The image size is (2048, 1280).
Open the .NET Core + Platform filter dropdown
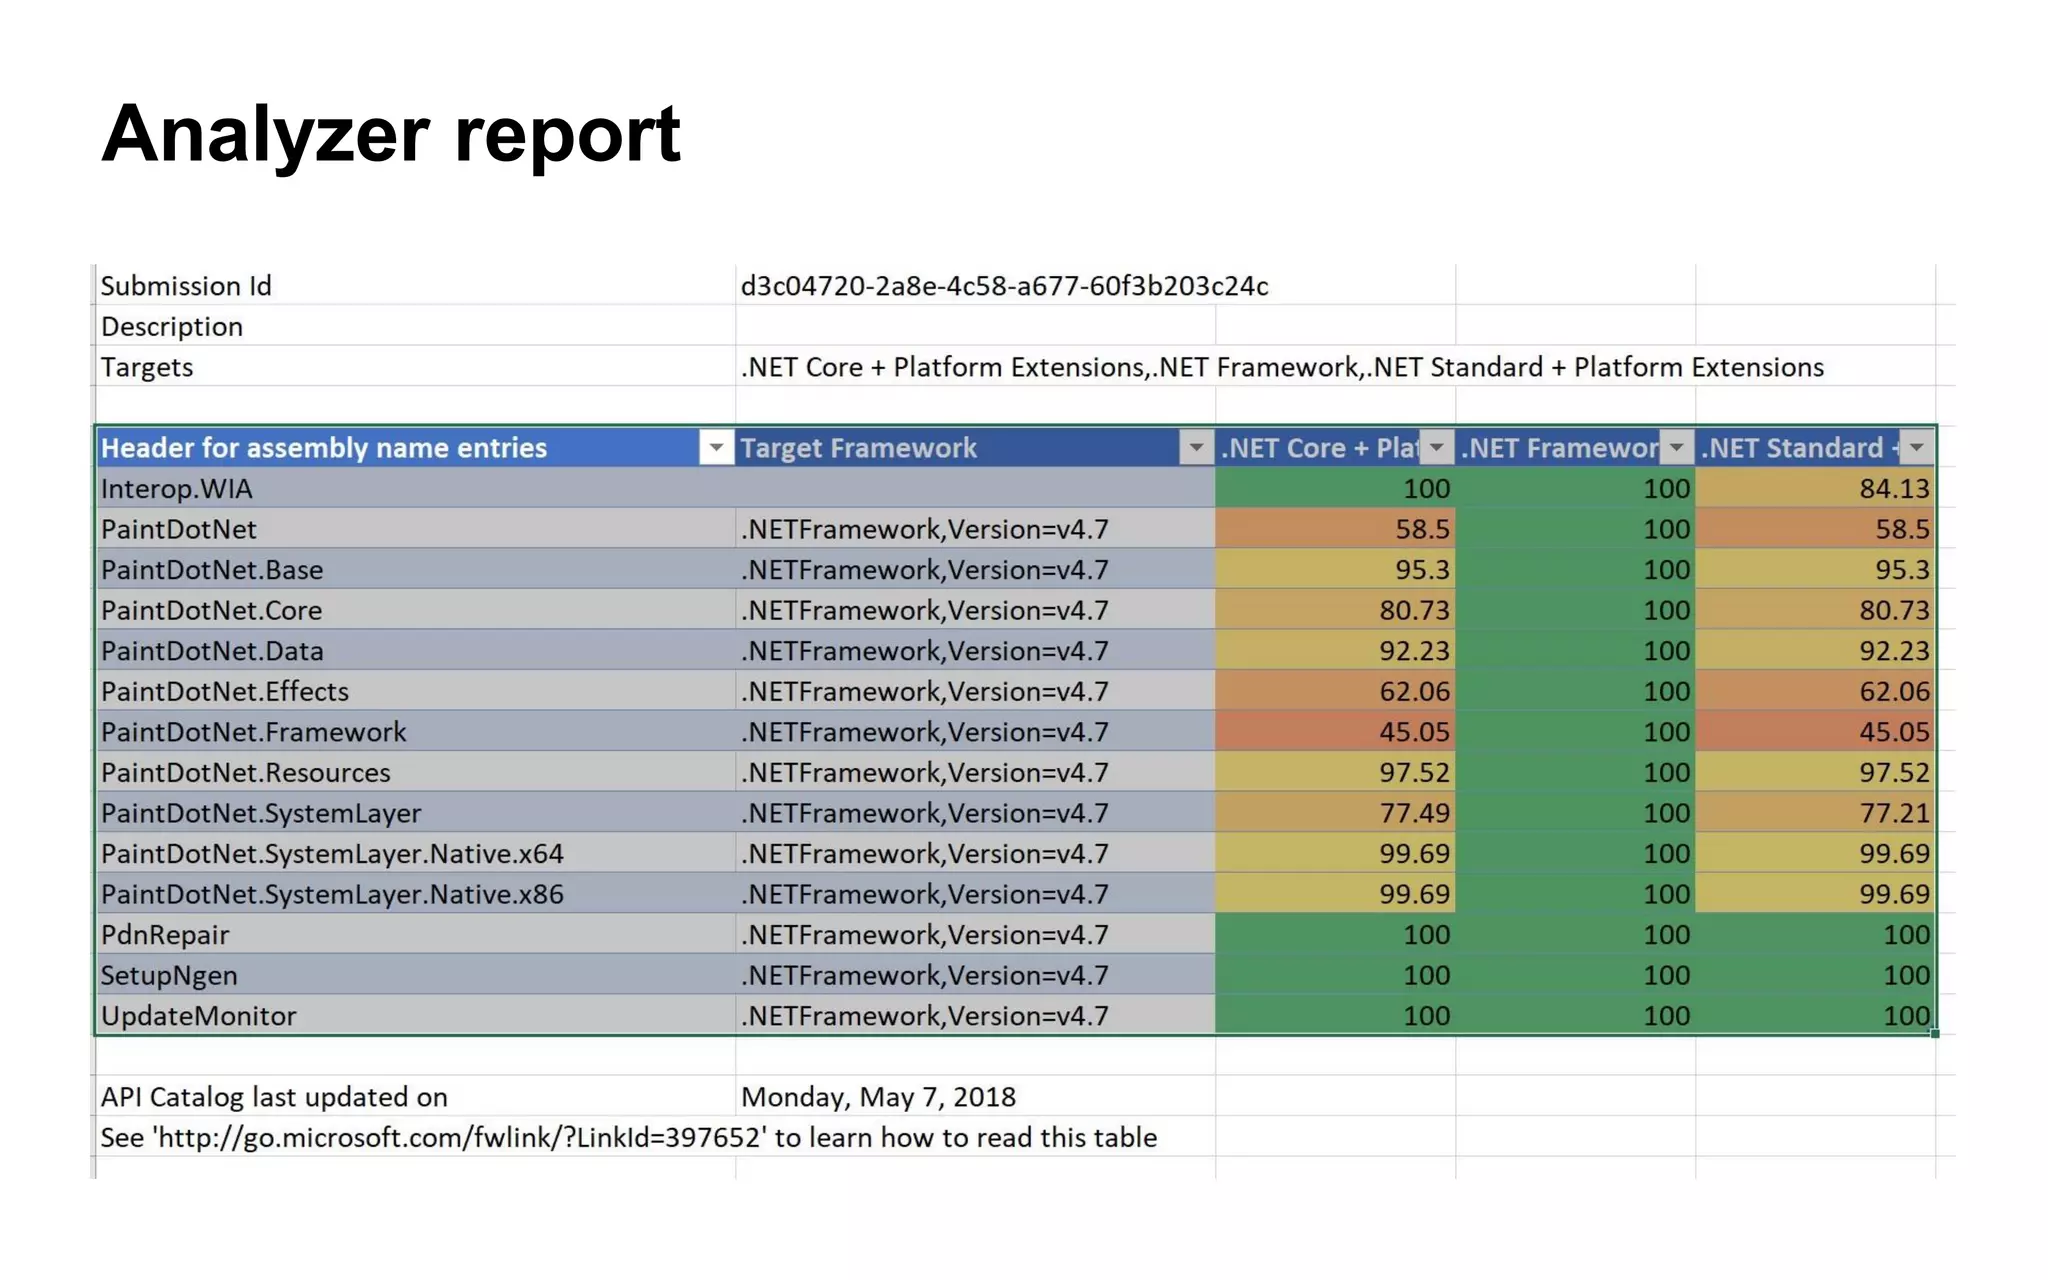click(1437, 448)
